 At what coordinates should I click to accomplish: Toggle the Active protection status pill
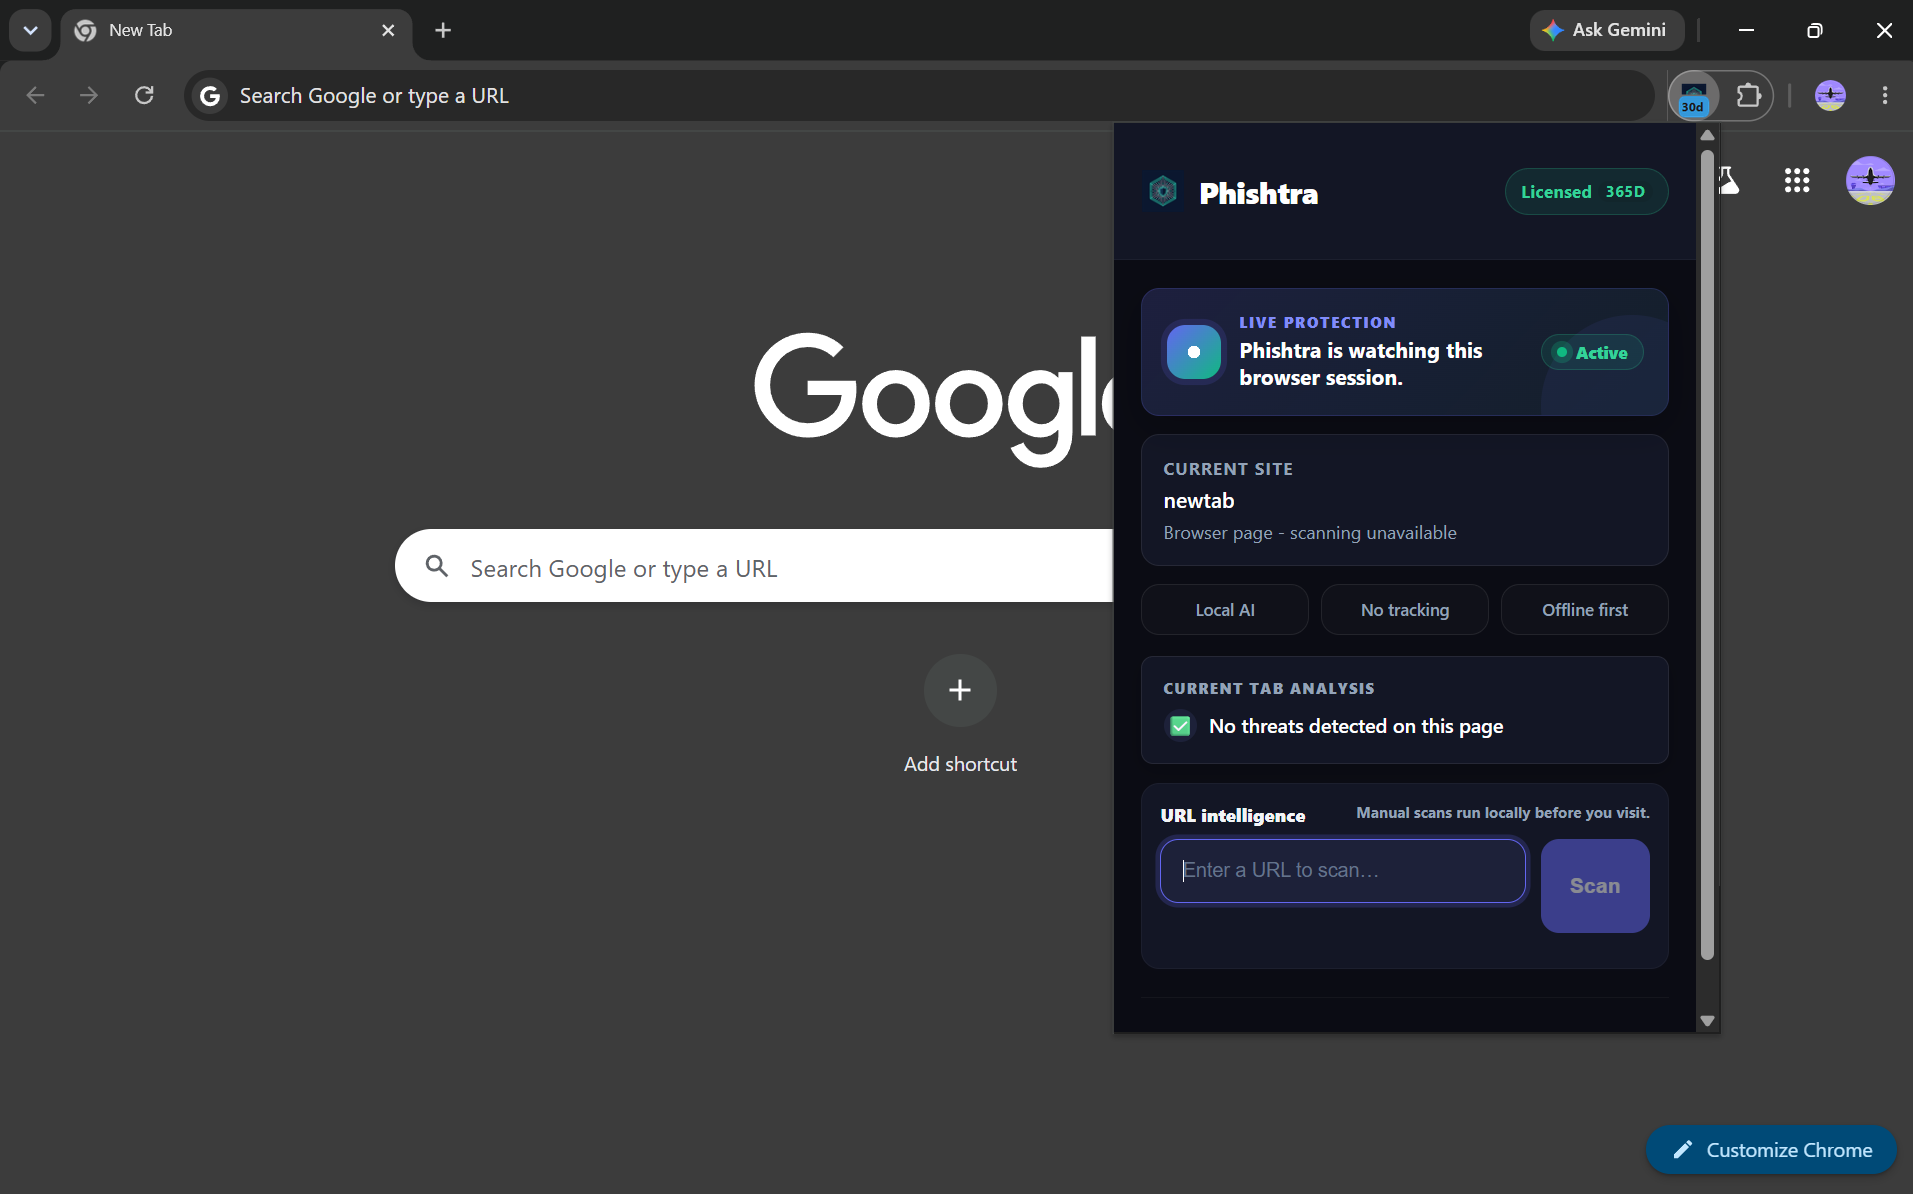point(1592,352)
